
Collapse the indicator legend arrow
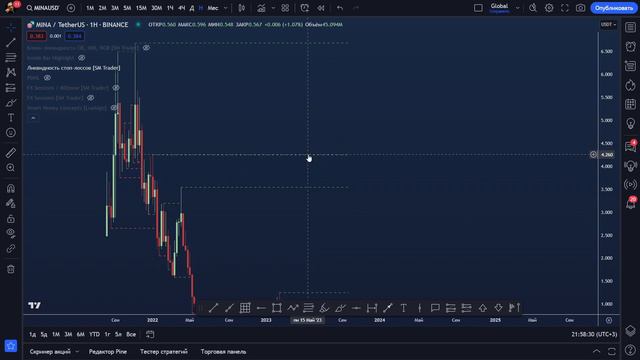pyautogui.click(x=33, y=118)
